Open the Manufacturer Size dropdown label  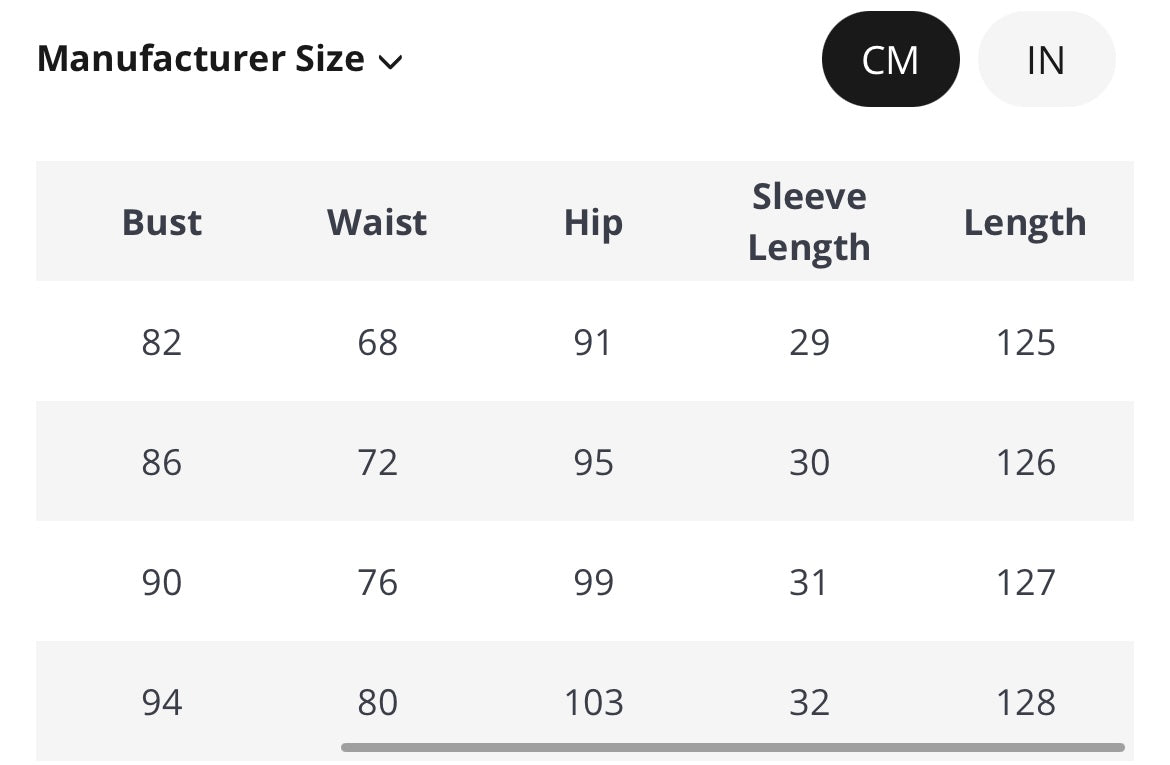(200, 59)
